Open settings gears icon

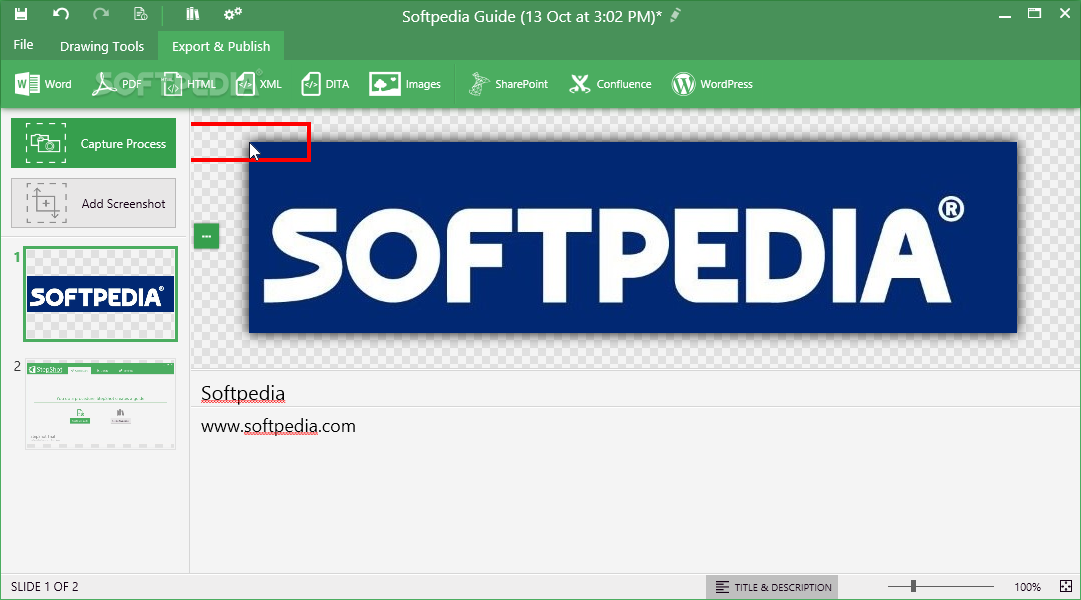(233, 14)
